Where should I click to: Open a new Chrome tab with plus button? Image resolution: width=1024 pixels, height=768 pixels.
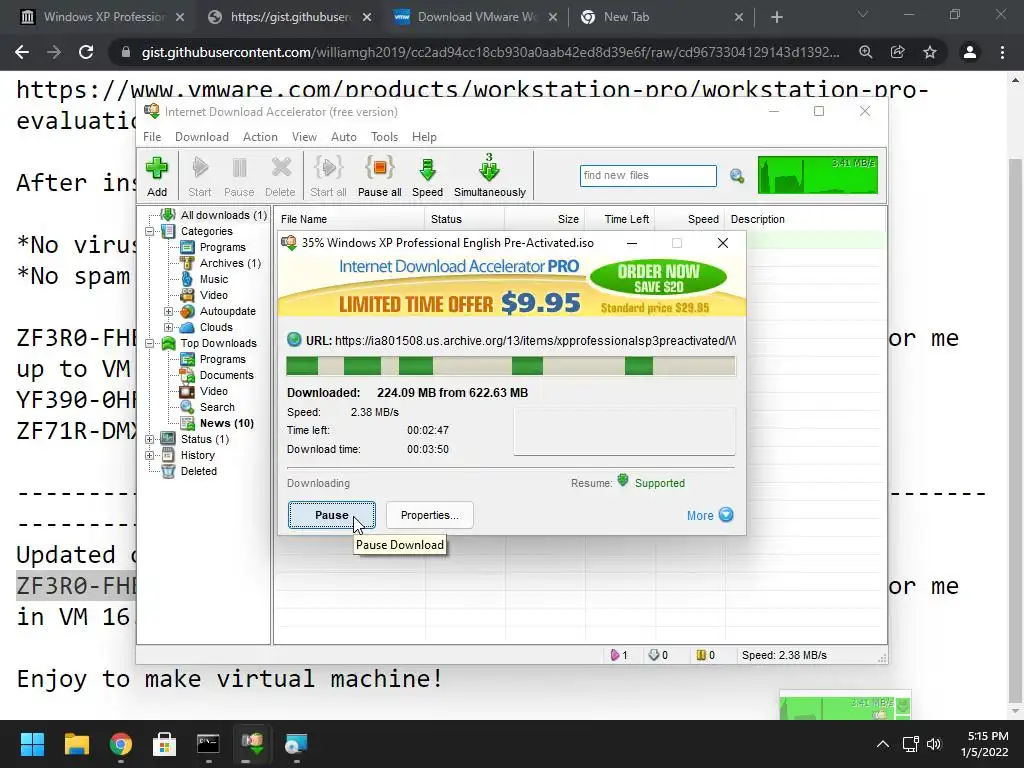[776, 17]
